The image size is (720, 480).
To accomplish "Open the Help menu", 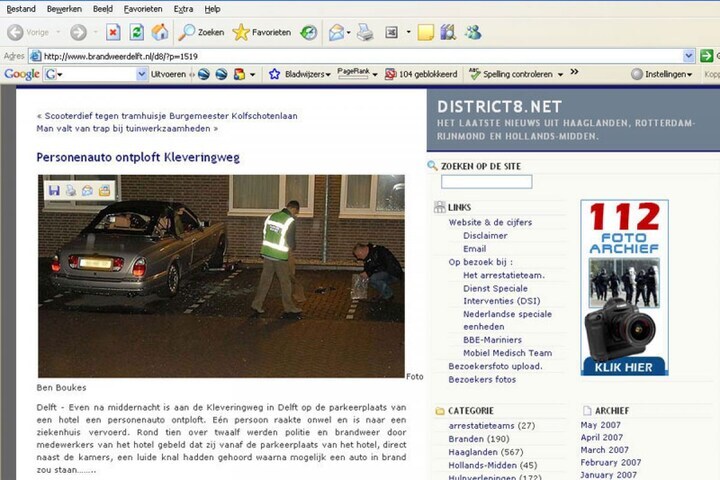I will 212,9.
